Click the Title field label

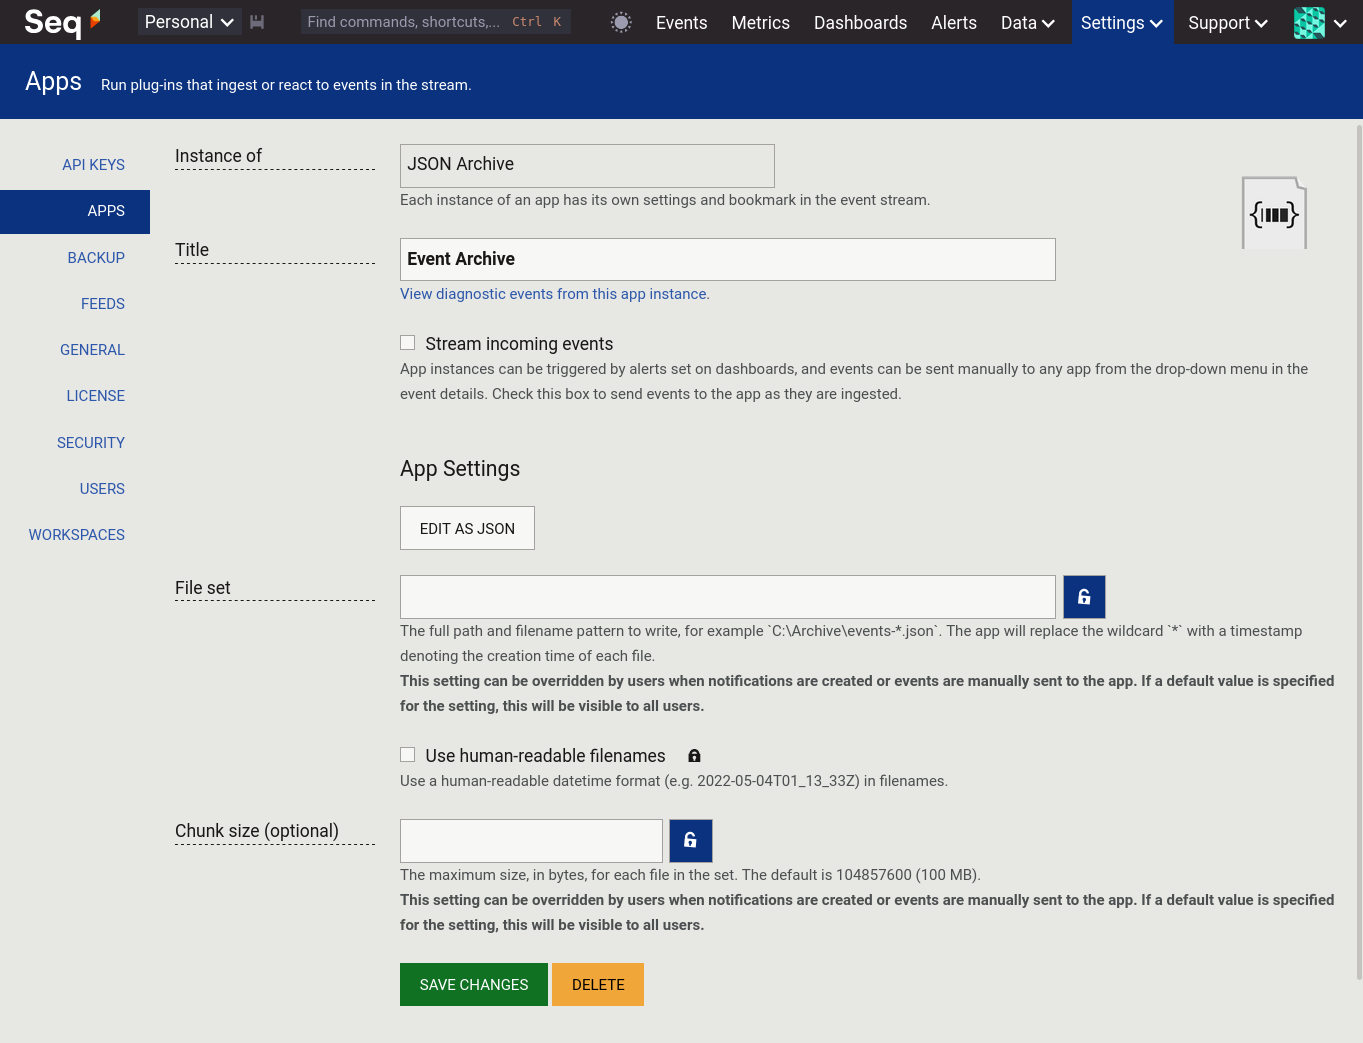192,250
